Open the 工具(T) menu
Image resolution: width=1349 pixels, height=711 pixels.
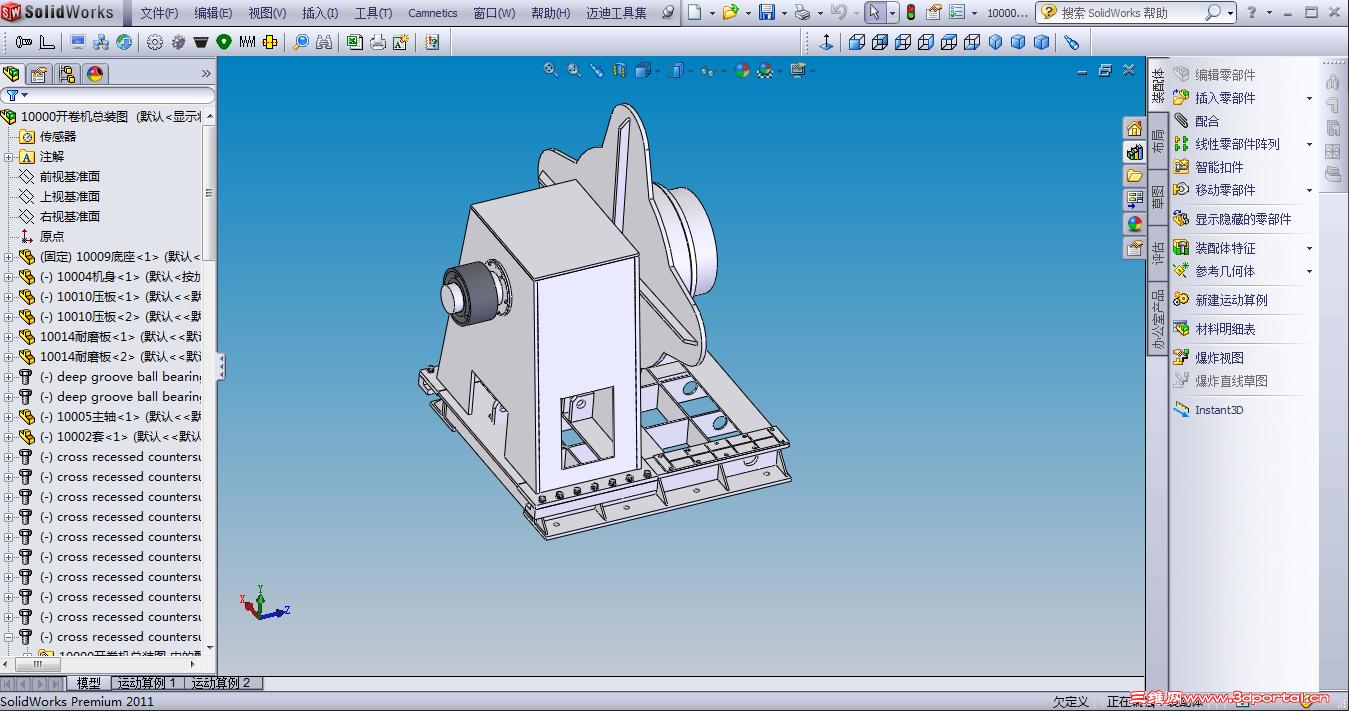pos(373,13)
